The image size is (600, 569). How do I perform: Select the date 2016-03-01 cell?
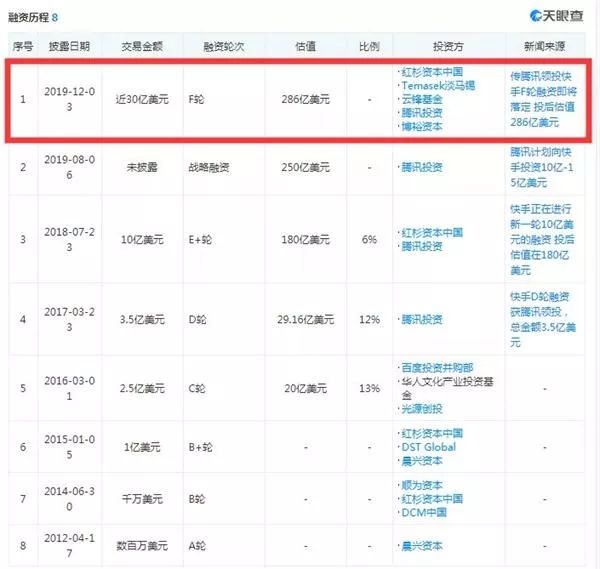(69, 388)
